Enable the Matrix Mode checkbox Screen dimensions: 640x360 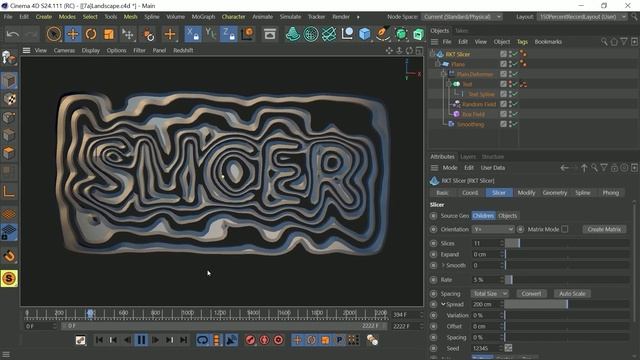(x=564, y=229)
